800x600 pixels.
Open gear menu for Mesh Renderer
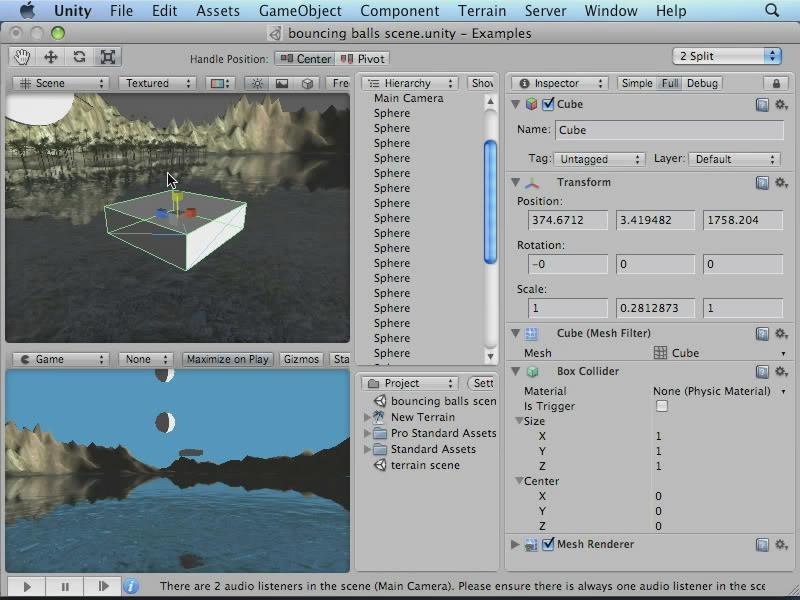click(781, 544)
